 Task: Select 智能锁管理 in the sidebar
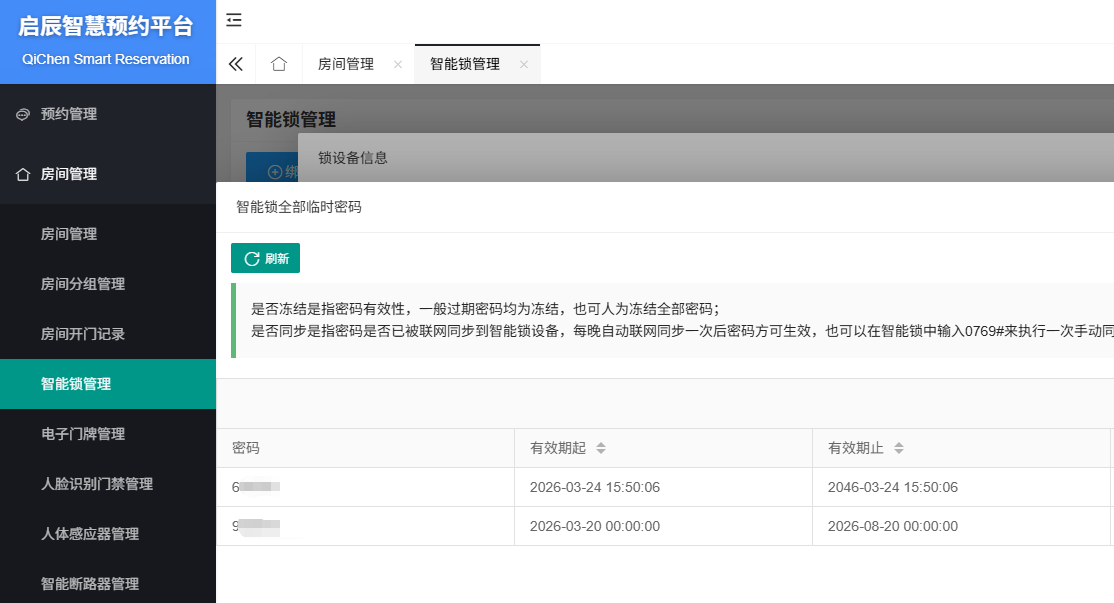(76, 384)
